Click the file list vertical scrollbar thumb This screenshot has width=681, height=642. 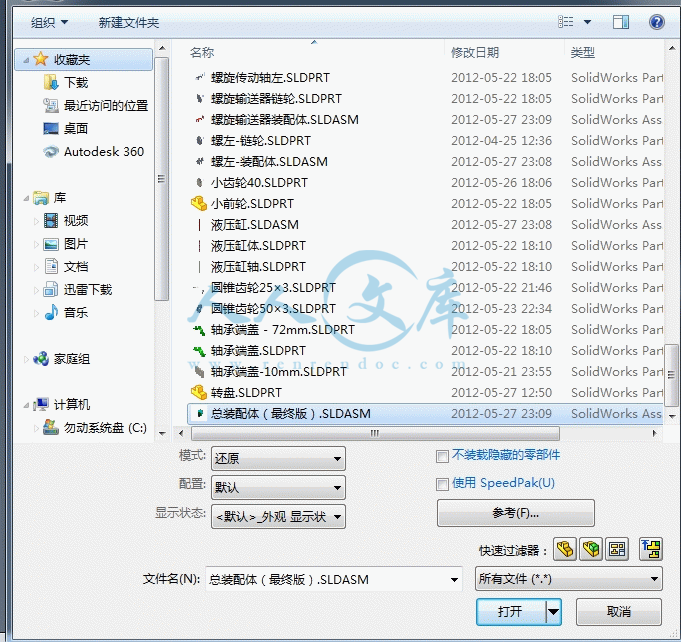tap(671, 374)
